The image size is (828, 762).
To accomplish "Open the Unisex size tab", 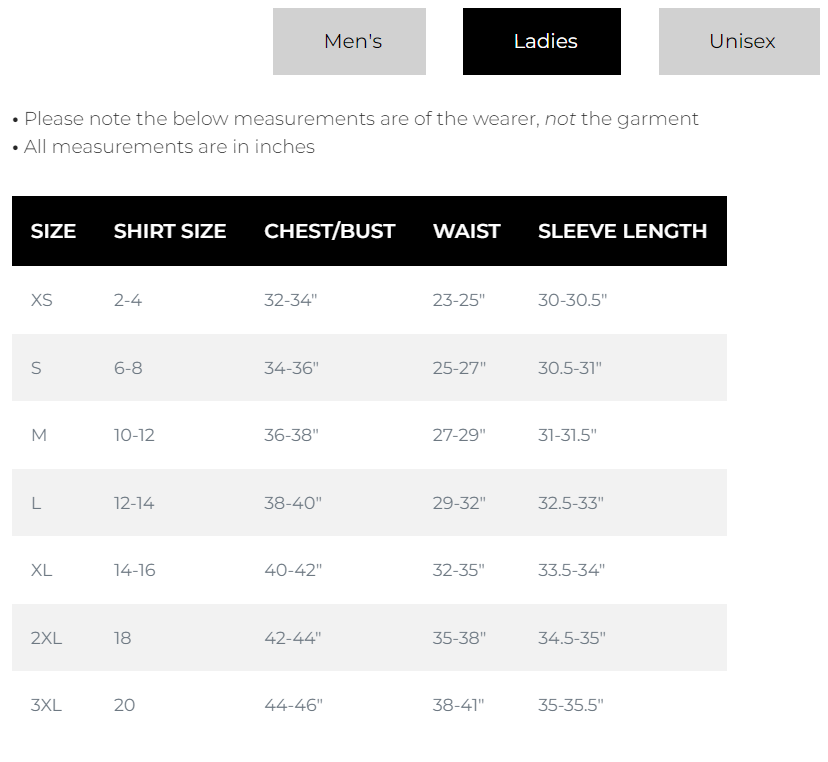I will (740, 41).
